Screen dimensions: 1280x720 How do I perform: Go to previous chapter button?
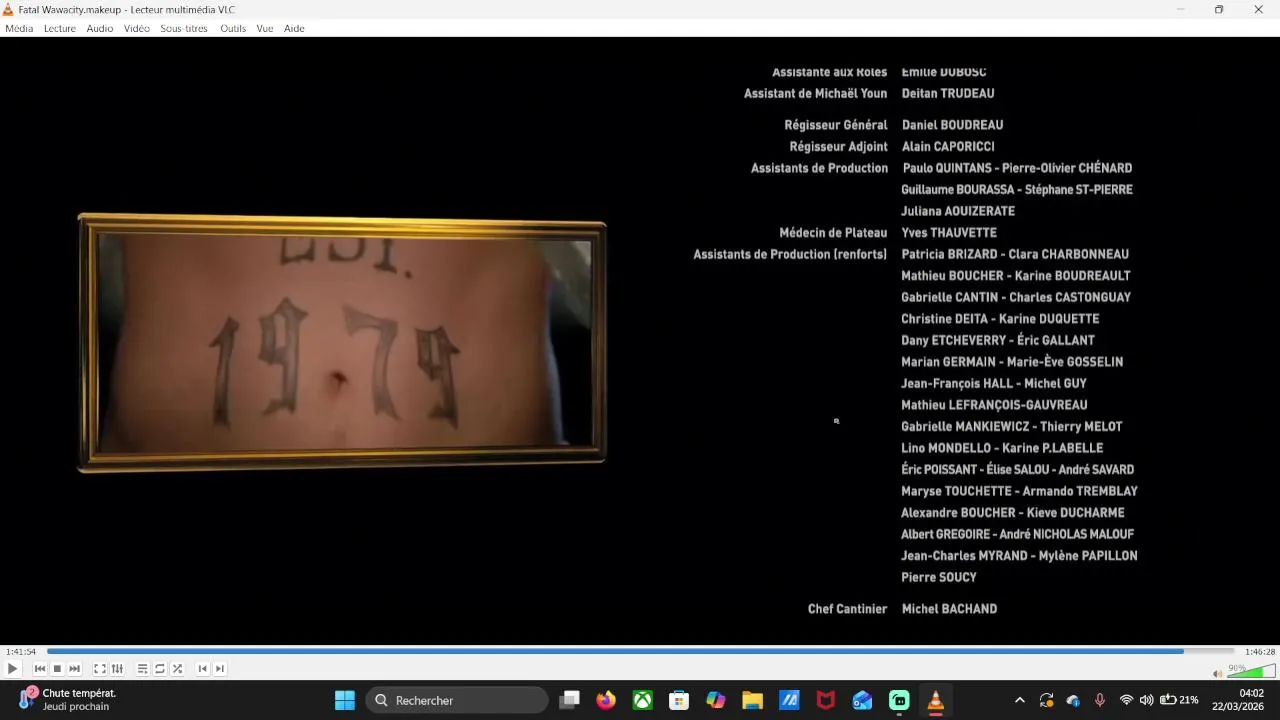[203, 669]
